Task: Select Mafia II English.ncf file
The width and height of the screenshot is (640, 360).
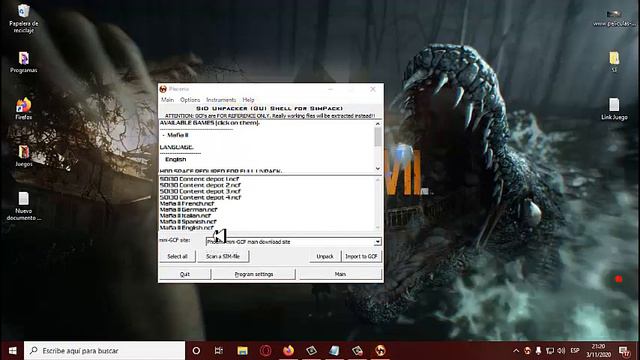Action: [187, 227]
